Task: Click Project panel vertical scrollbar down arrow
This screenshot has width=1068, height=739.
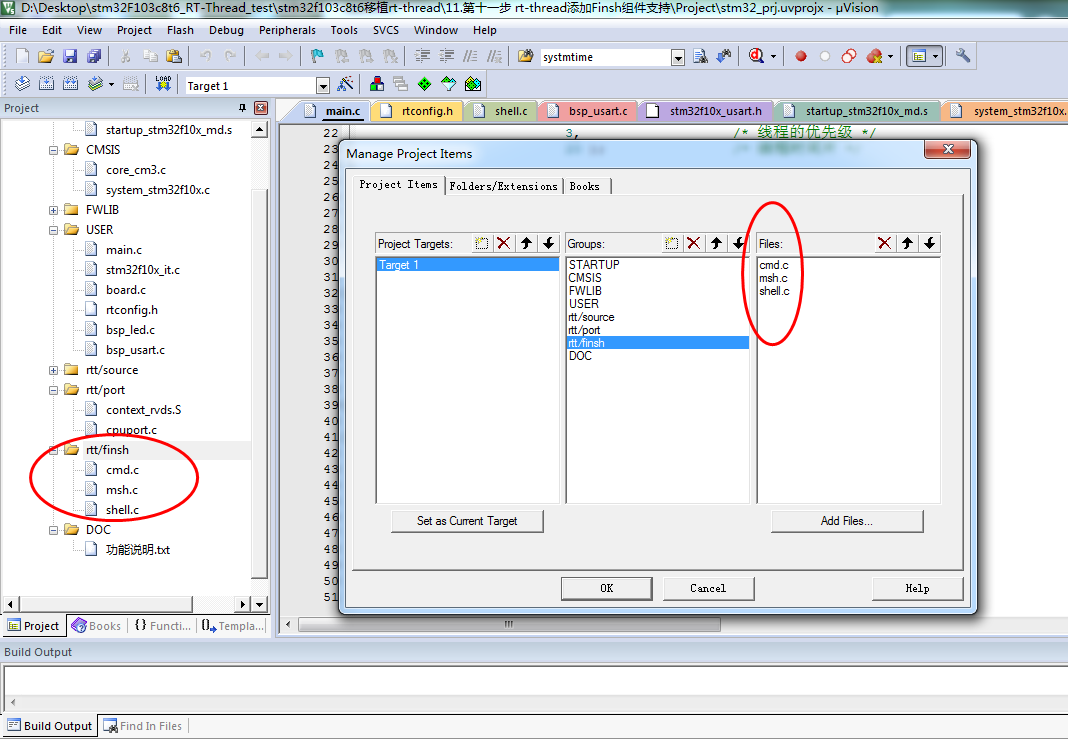Action: tap(260, 603)
